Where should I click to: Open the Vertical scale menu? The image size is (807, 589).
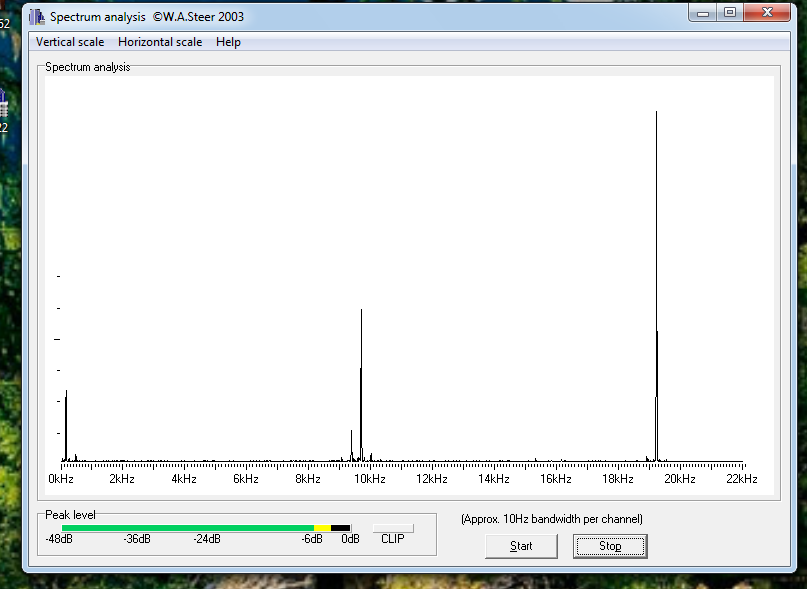pyautogui.click(x=70, y=42)
